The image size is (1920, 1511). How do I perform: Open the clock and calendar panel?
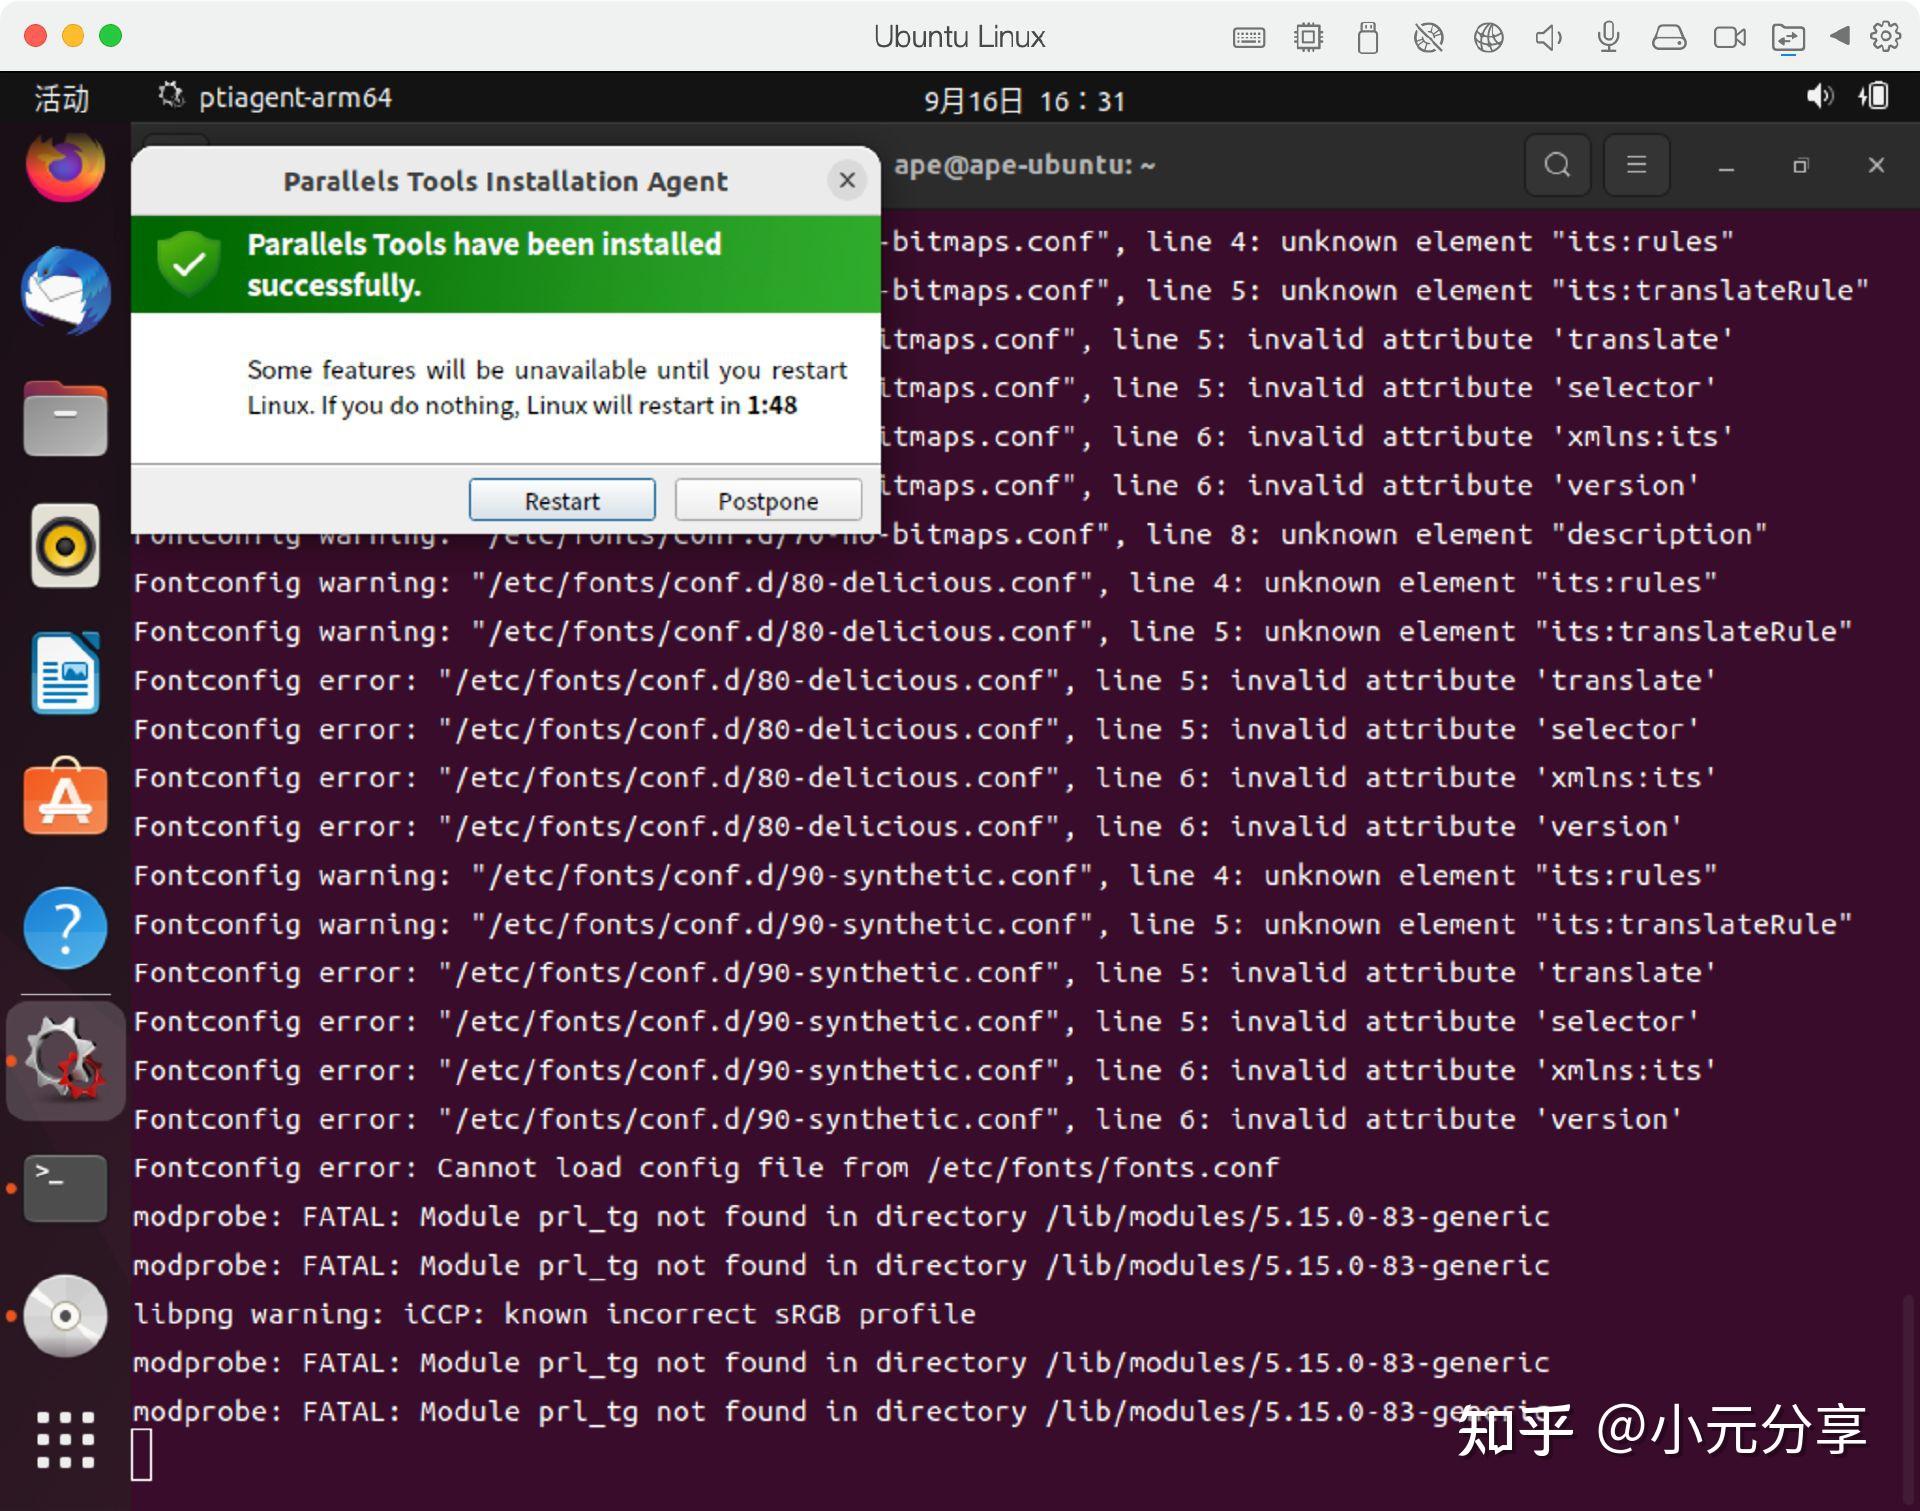1024,100
